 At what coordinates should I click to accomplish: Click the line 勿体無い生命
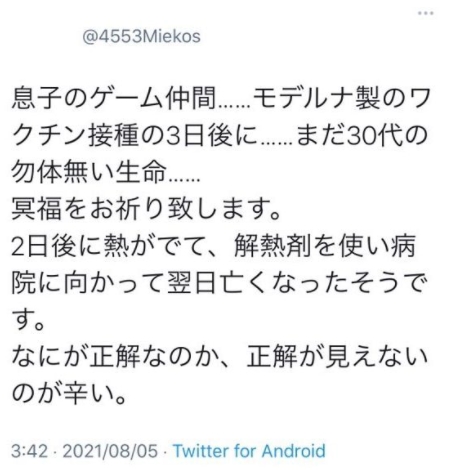point(106,172)
